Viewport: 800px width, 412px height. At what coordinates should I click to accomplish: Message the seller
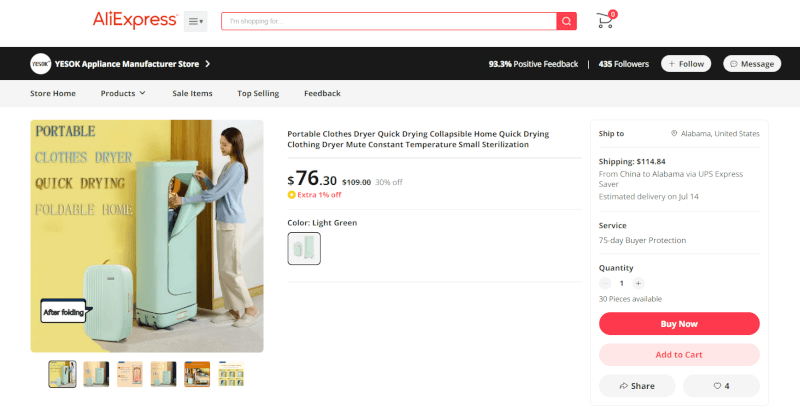pyautogui.click(x=752, y=64)
